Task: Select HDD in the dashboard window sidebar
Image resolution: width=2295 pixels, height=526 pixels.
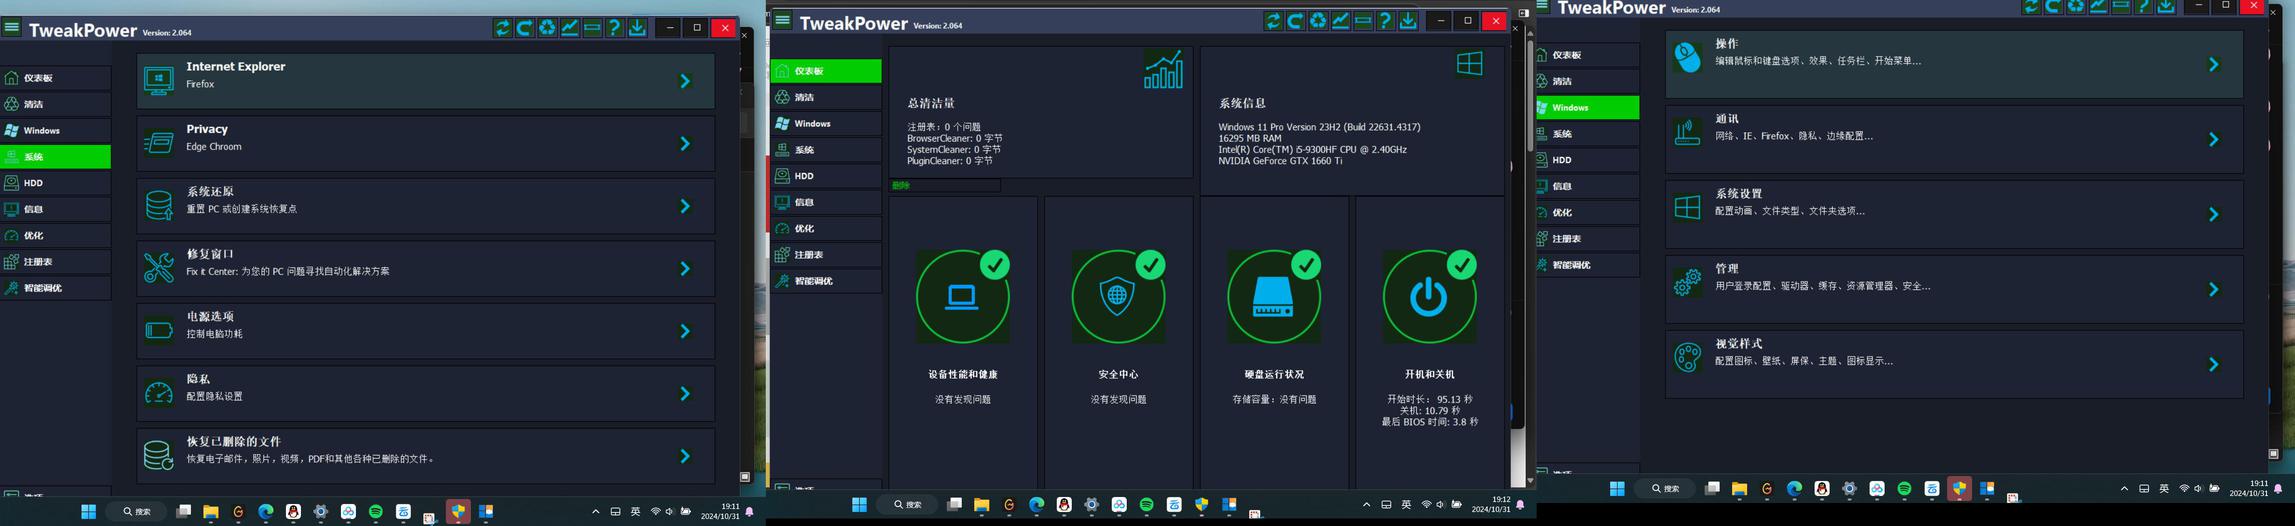Action: (826, 176)
